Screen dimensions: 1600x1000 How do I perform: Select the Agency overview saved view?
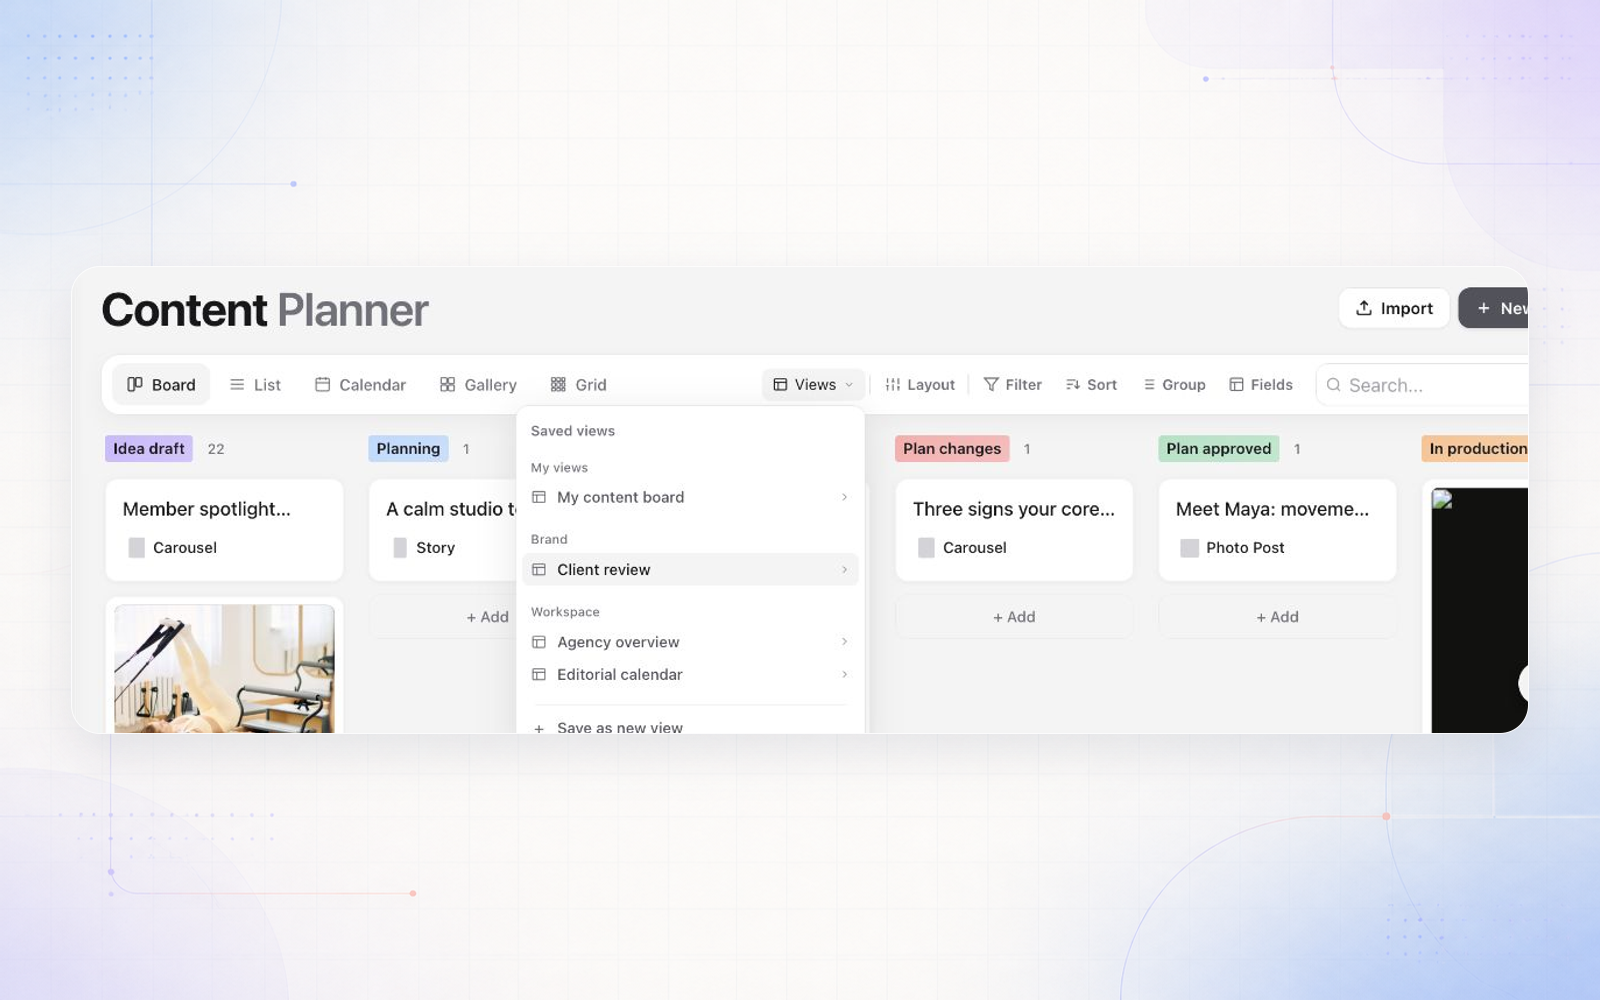pos(690,642)
